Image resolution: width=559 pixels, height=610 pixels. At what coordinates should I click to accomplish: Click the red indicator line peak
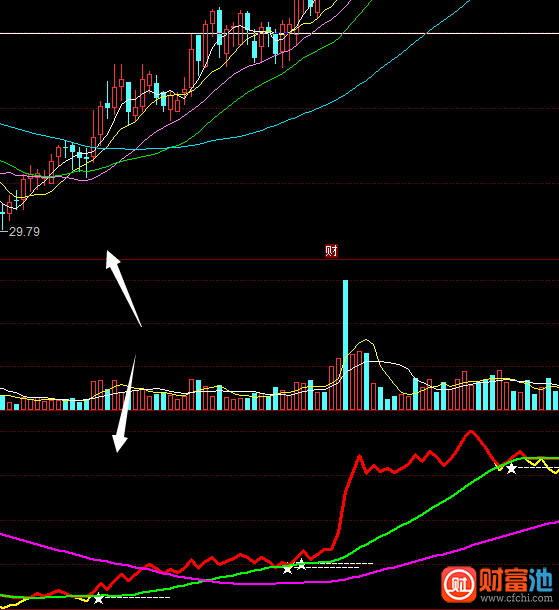471,431
